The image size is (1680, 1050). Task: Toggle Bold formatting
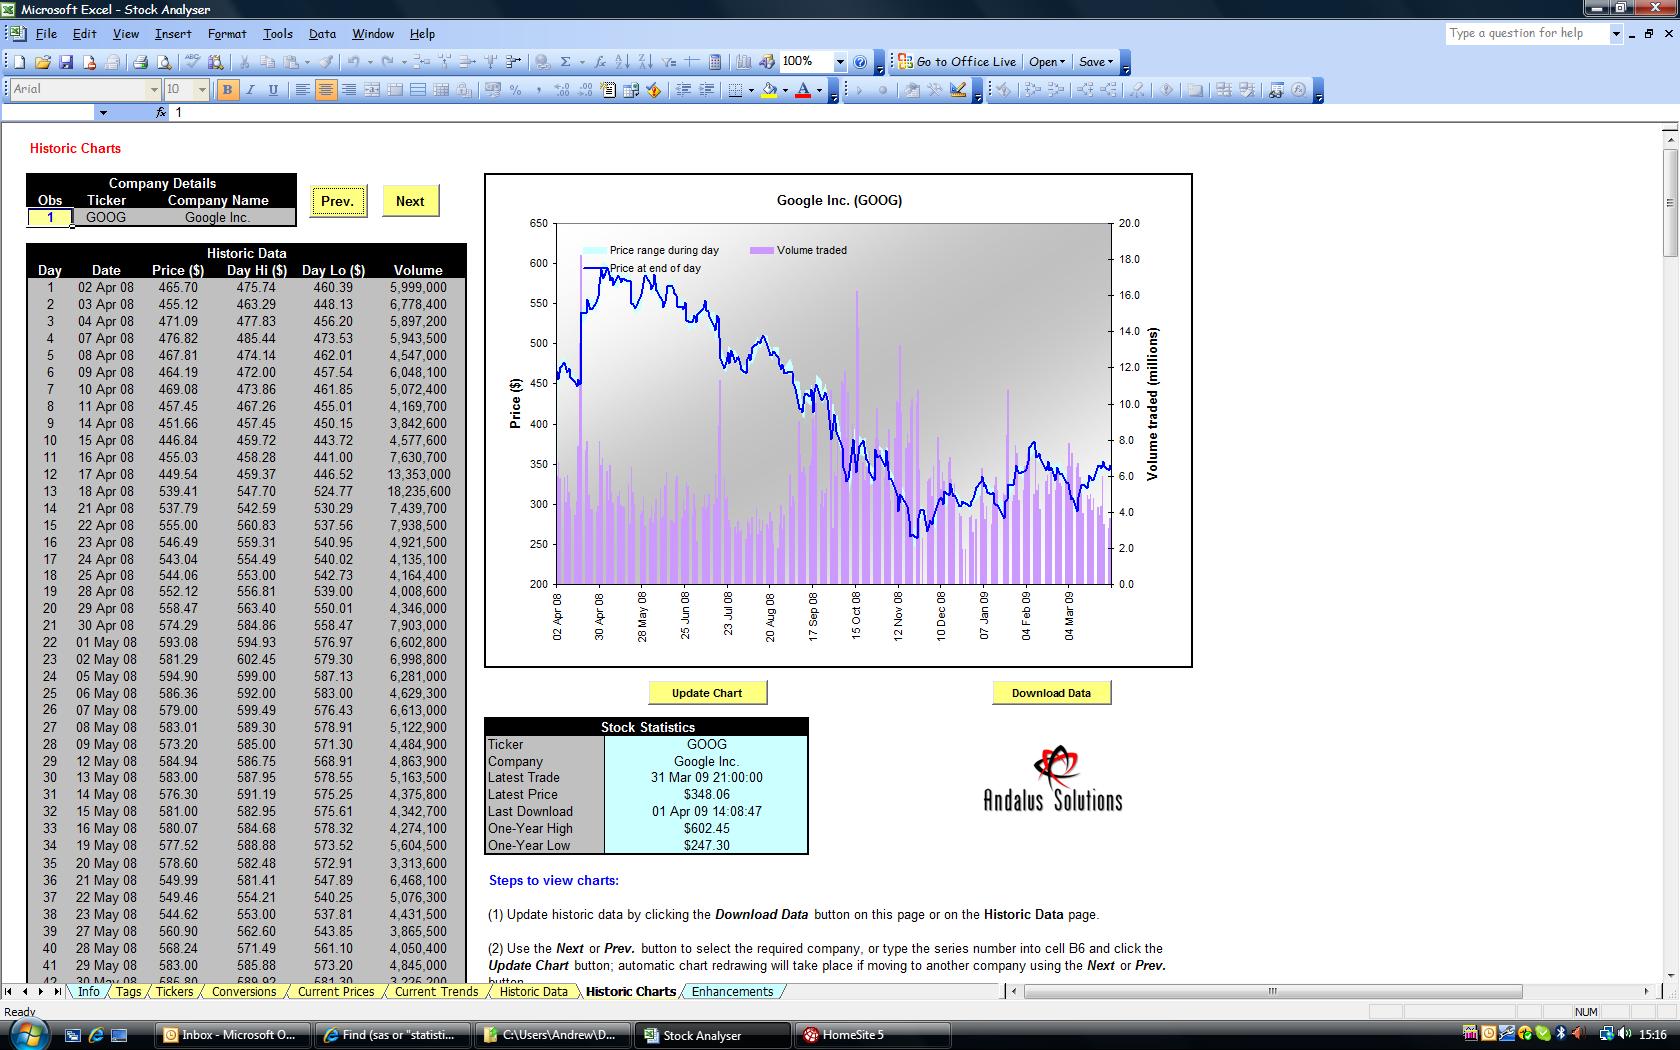(227, 90)
